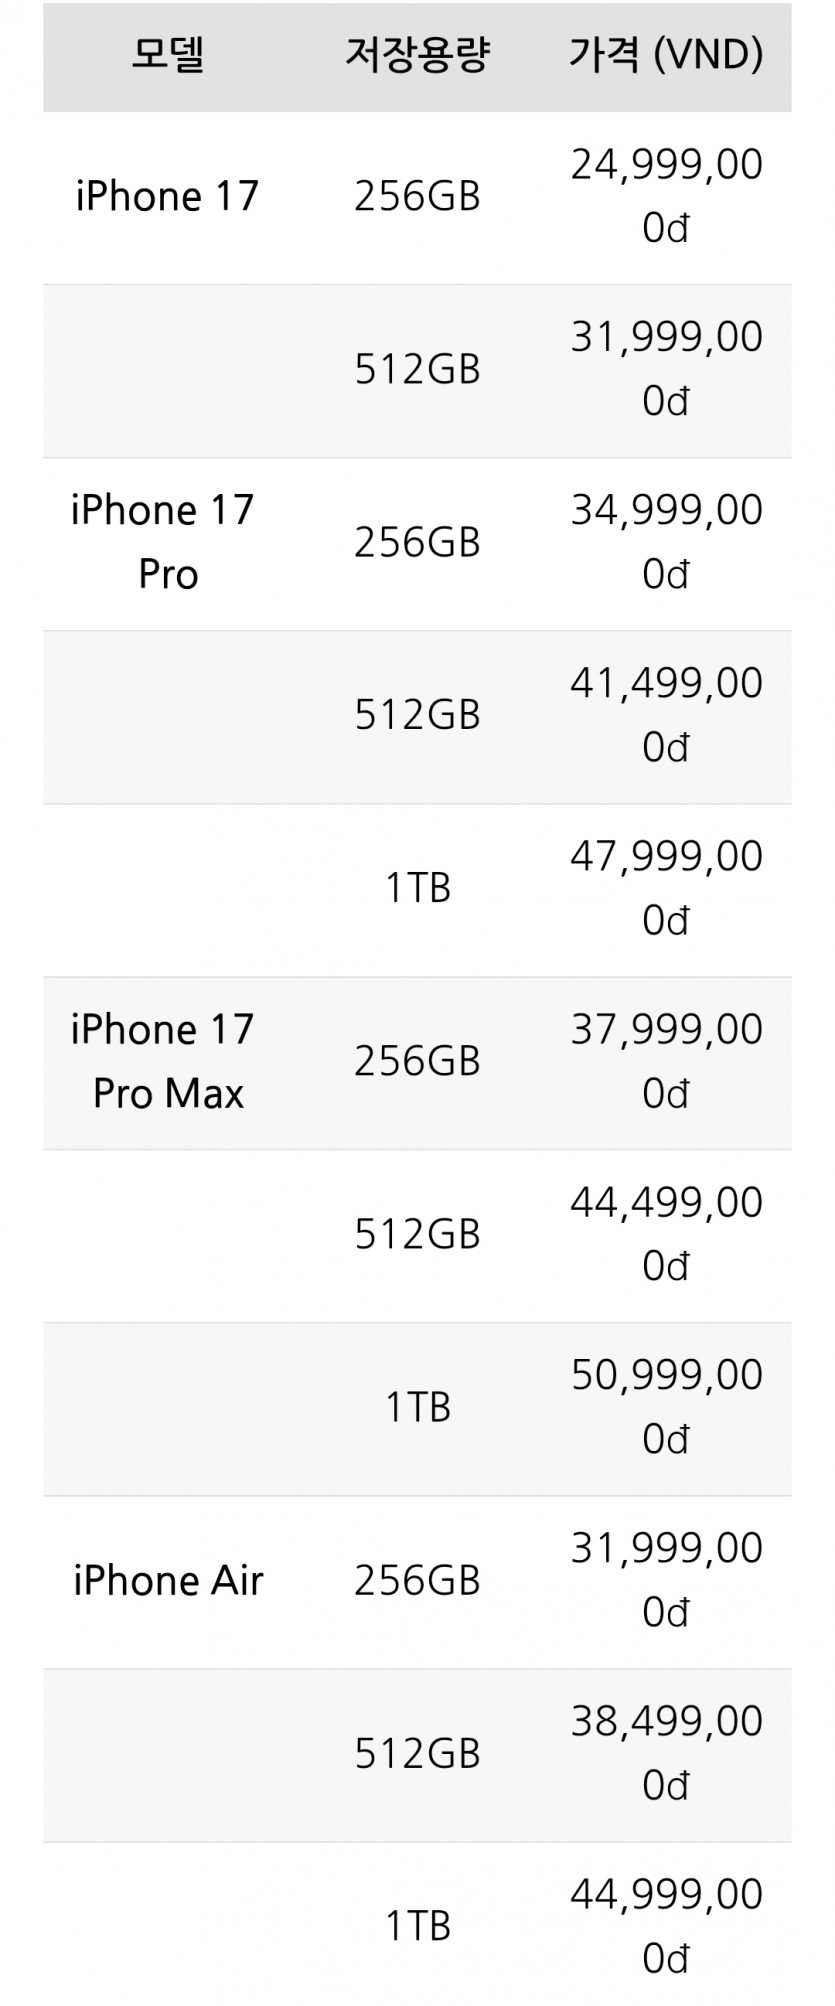Viewport: 835px width, 2006px height.
Task: Click 1TB storage beside 50,999,000đ
Action: (417, 1407)
